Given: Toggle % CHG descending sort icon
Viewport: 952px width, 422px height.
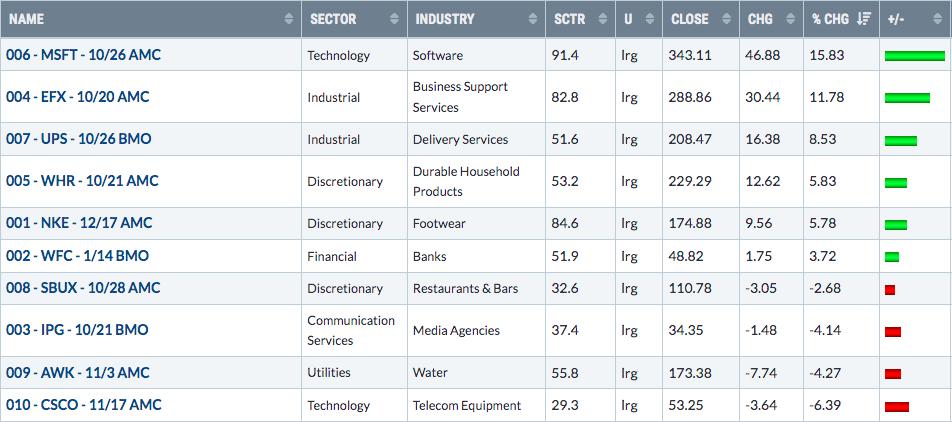Looking at the screenshot, I should click(x=863, y=19).
